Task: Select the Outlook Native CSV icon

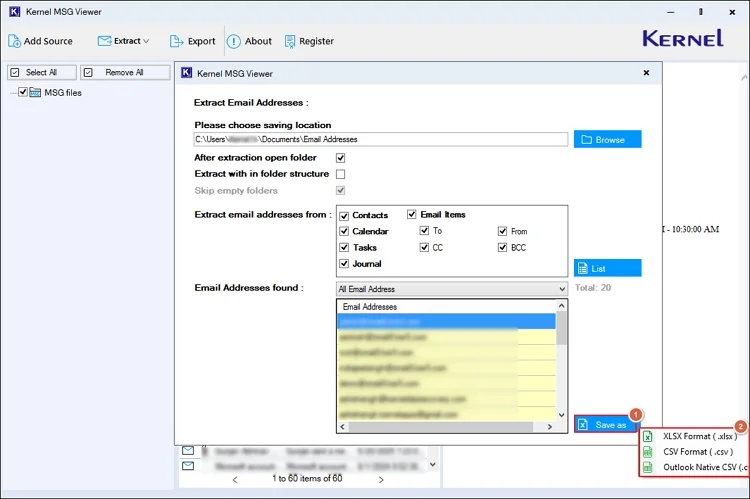Action: click(x=648, y=466)
